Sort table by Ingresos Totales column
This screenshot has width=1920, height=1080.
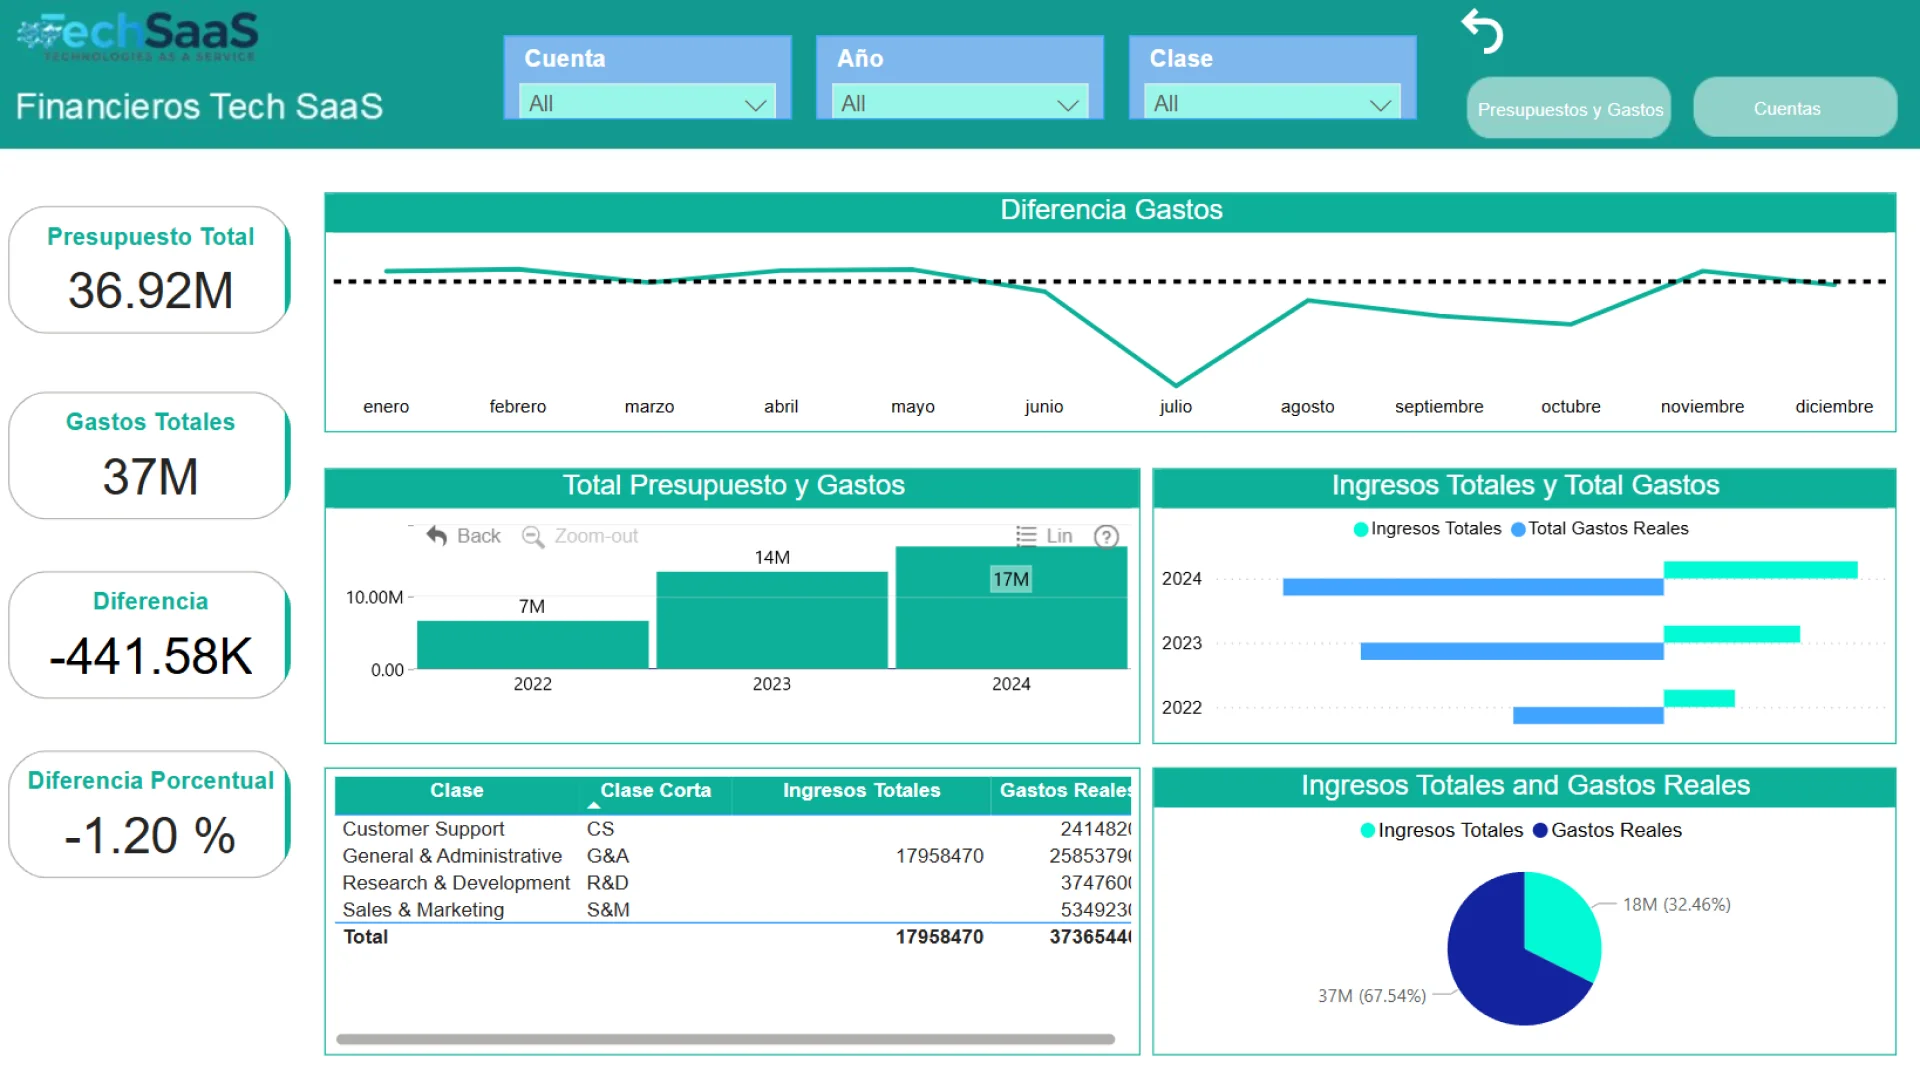(x=861, y=791)
